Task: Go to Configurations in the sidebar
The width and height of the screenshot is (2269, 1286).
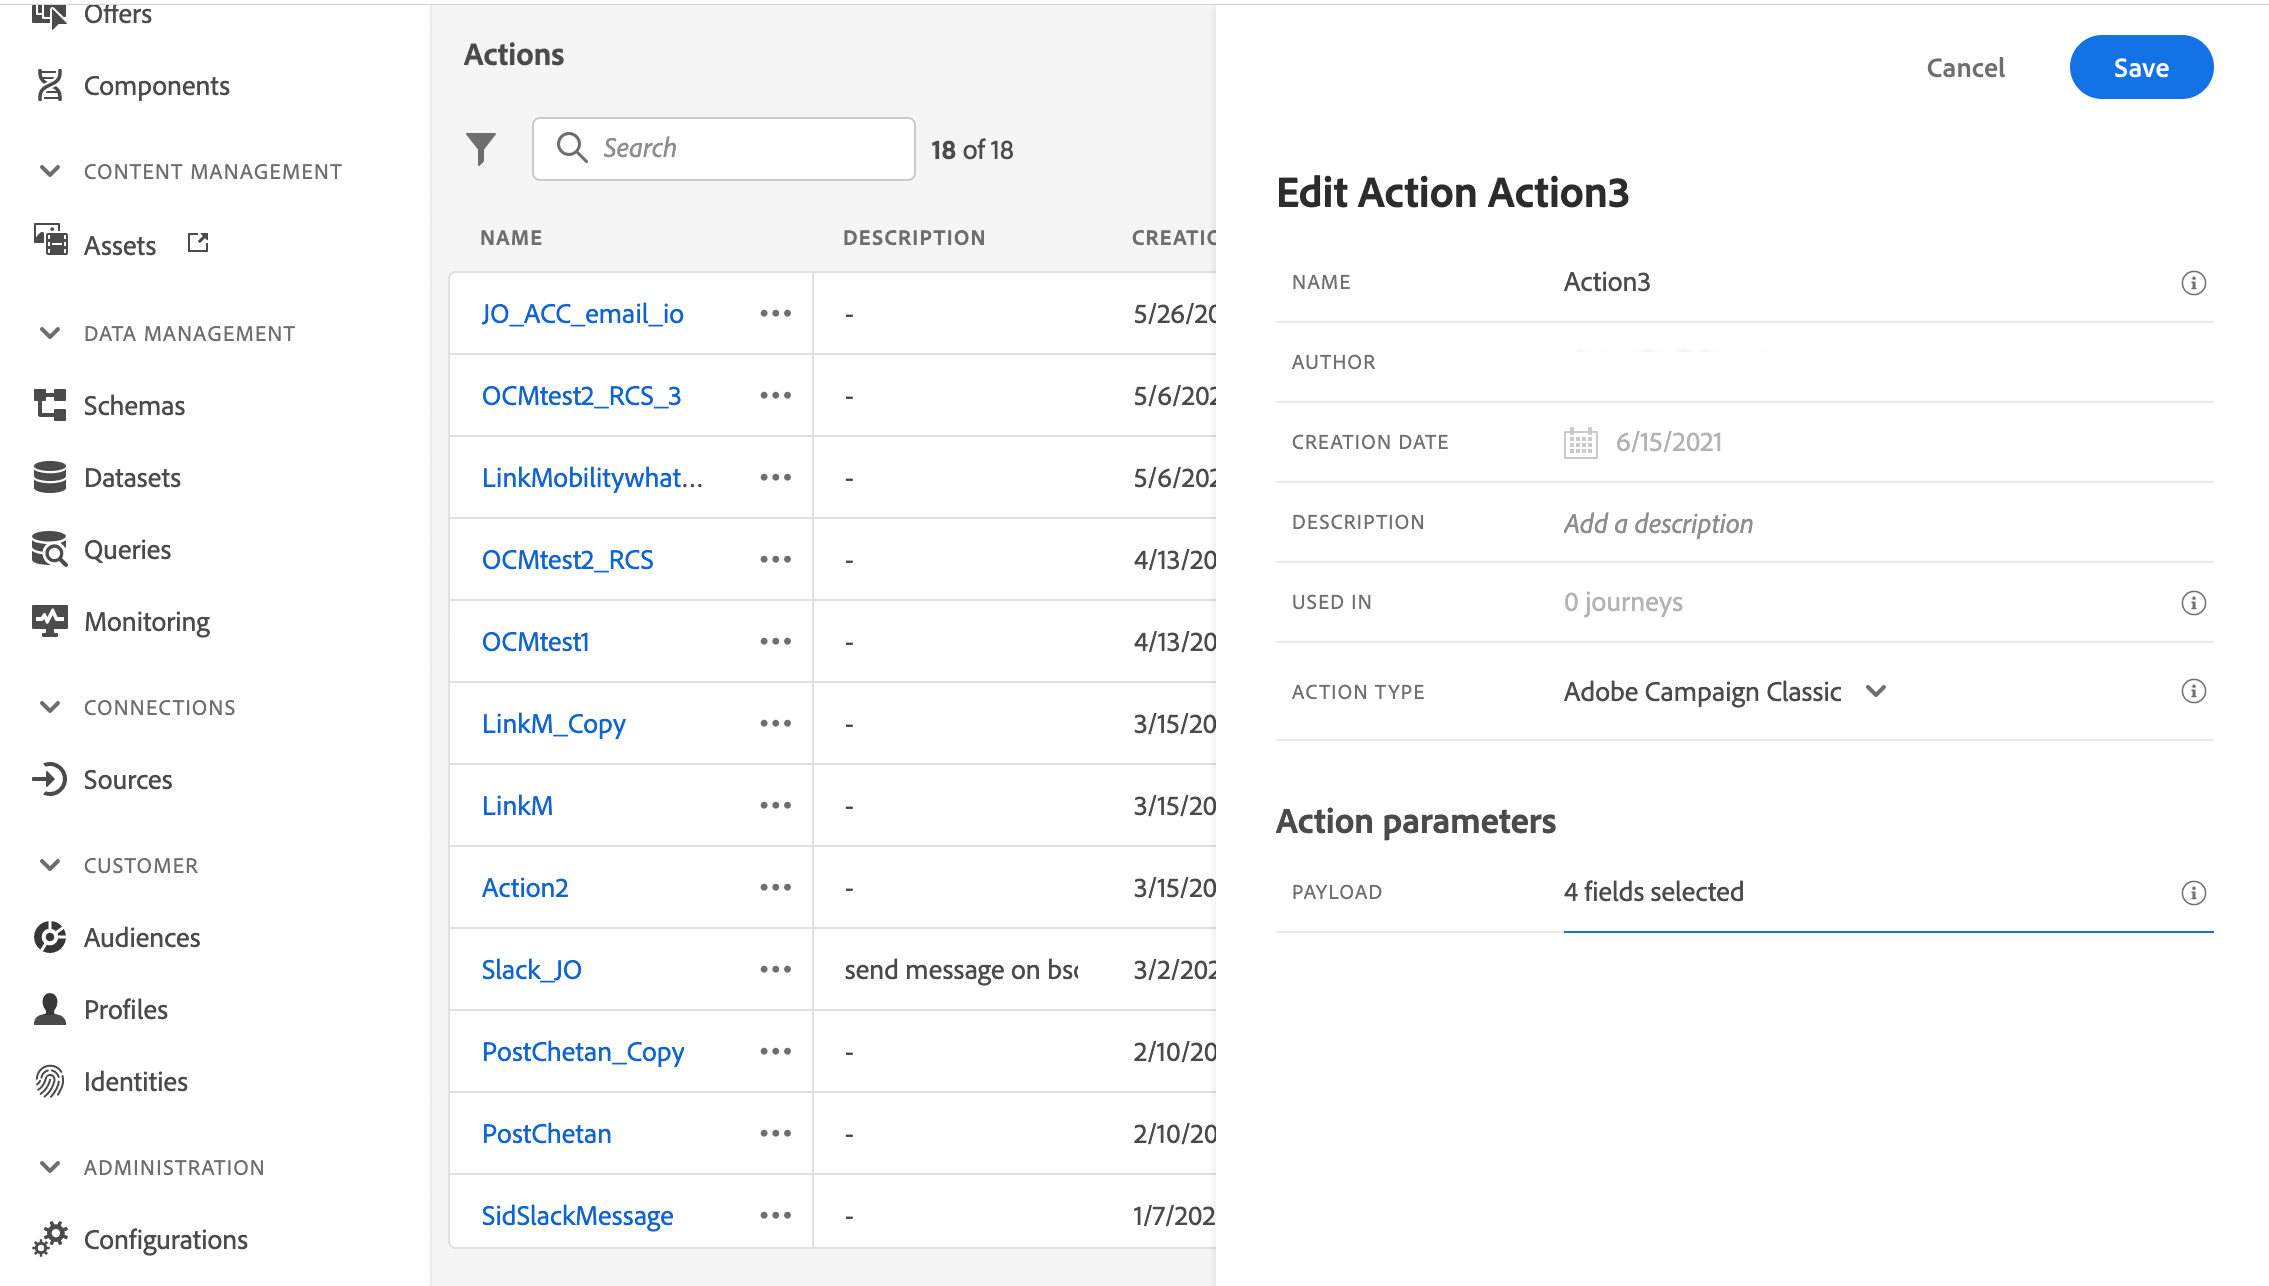Action: point(165,1240)
